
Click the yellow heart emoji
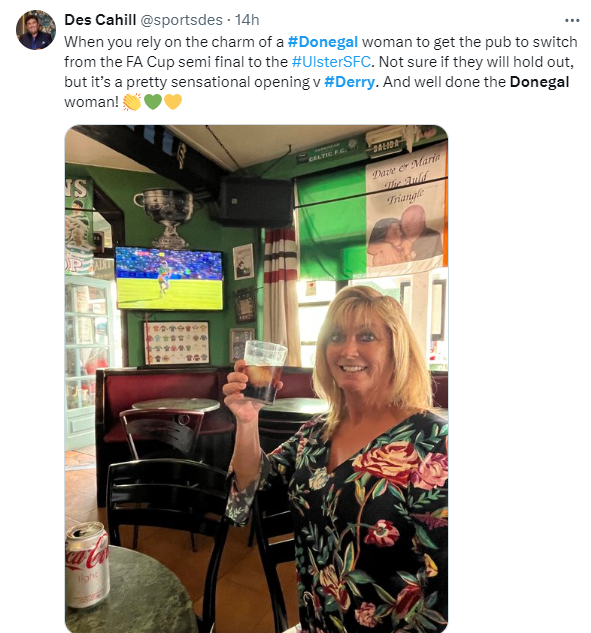point(173,102)
